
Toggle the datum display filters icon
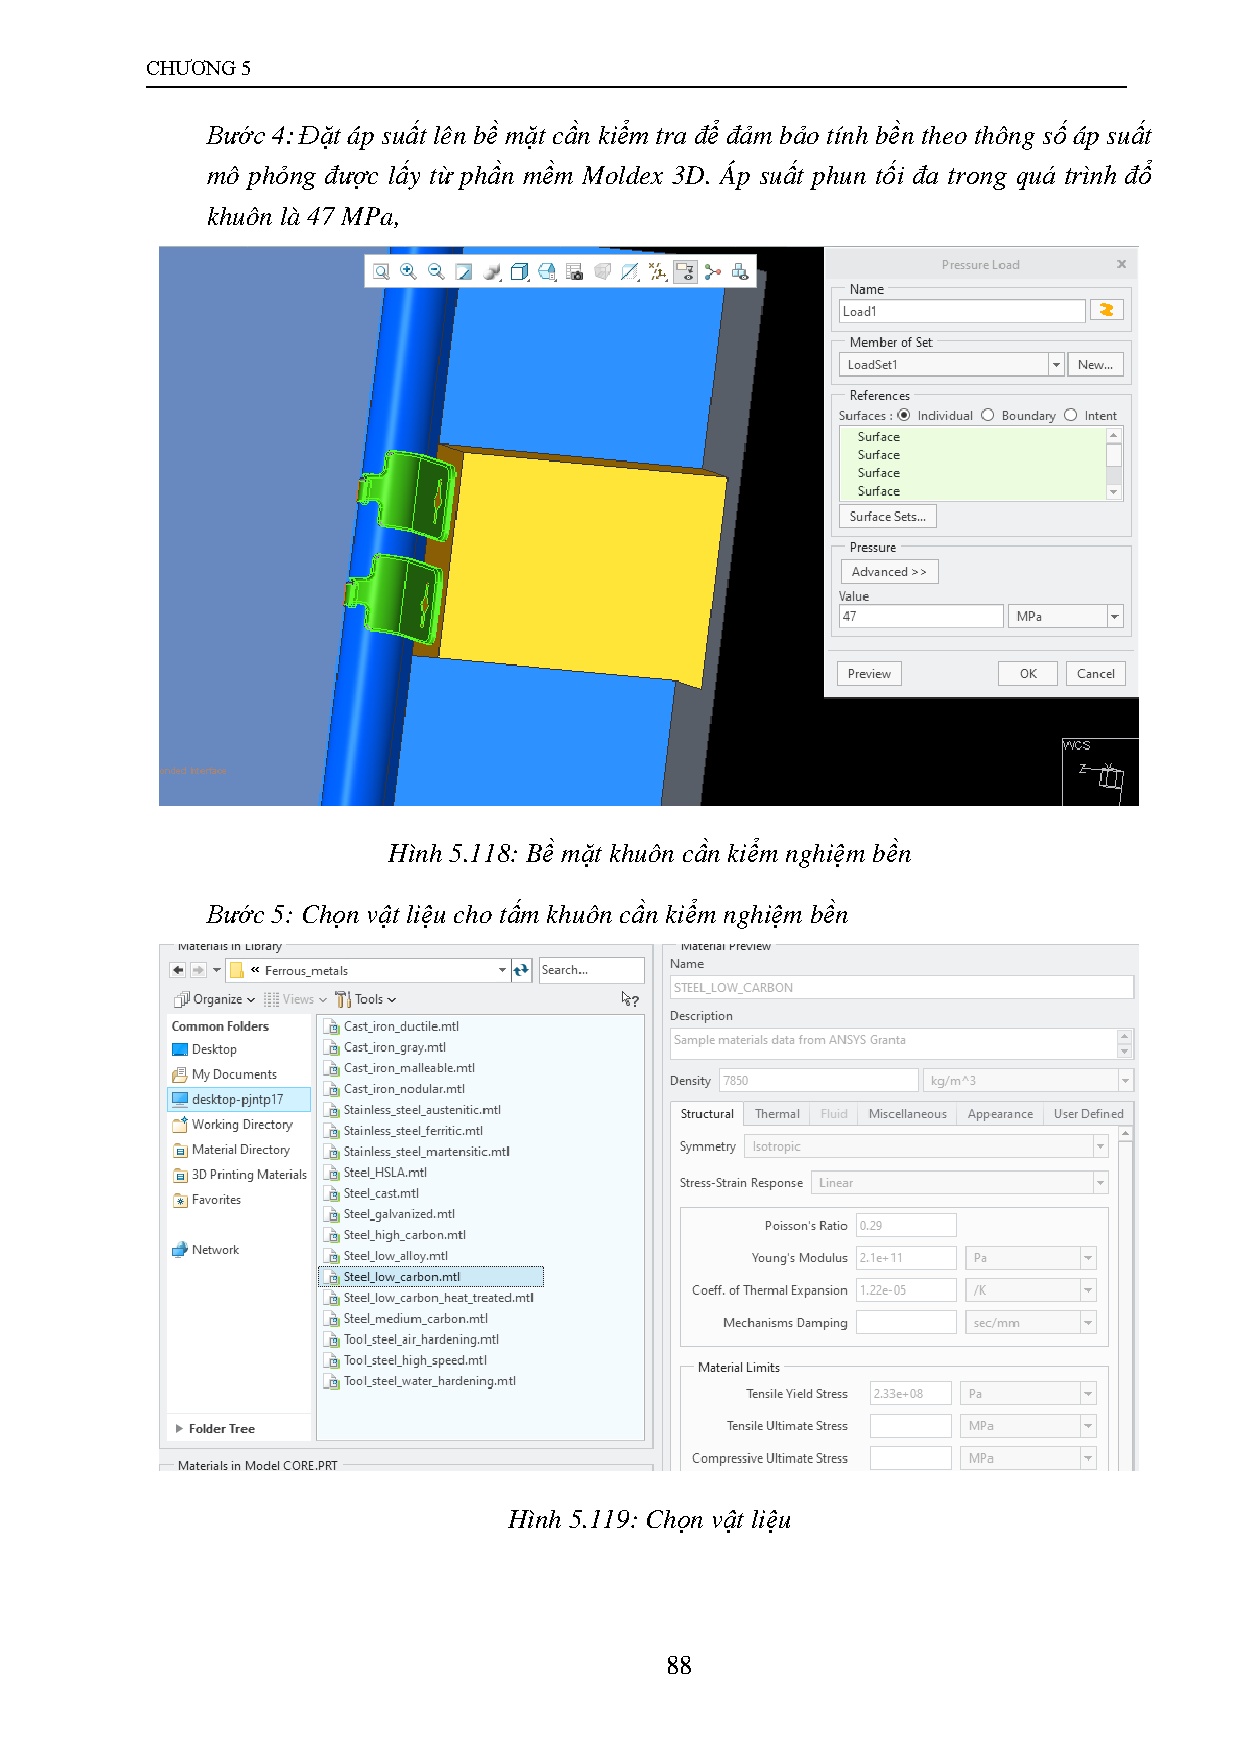click(x=657, y=272)
